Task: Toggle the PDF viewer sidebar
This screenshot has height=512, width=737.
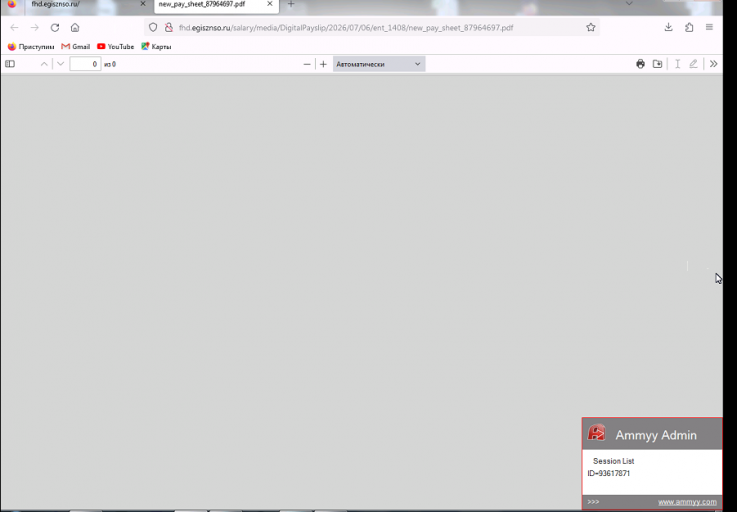Action: [10, 64]
